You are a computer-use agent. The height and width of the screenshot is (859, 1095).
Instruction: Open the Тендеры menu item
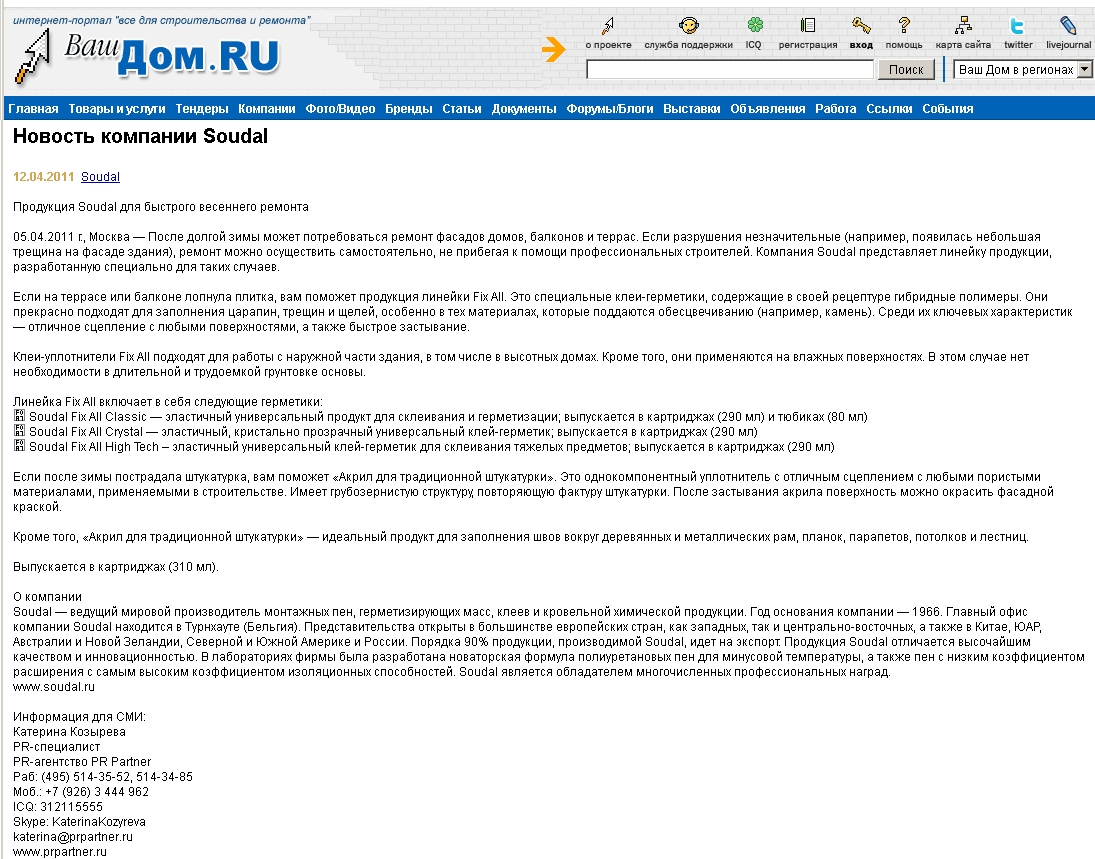202,109
